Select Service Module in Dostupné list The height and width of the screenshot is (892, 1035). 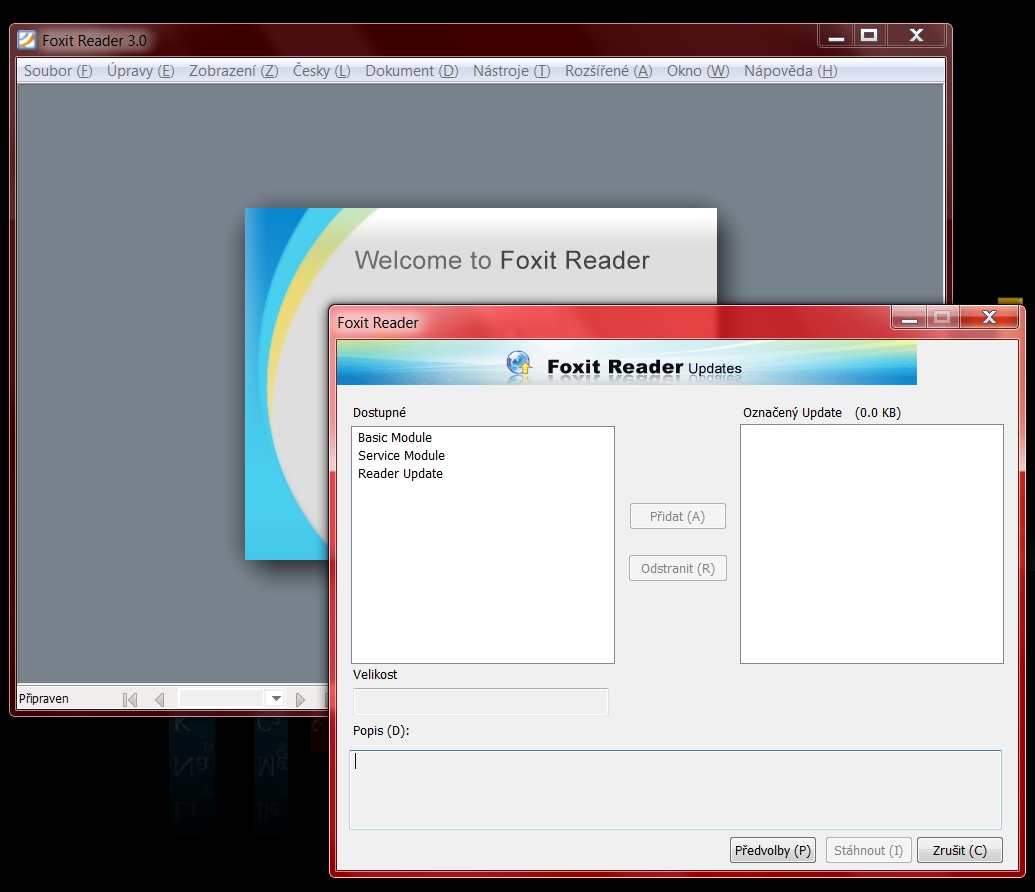[x=401, y=456]
